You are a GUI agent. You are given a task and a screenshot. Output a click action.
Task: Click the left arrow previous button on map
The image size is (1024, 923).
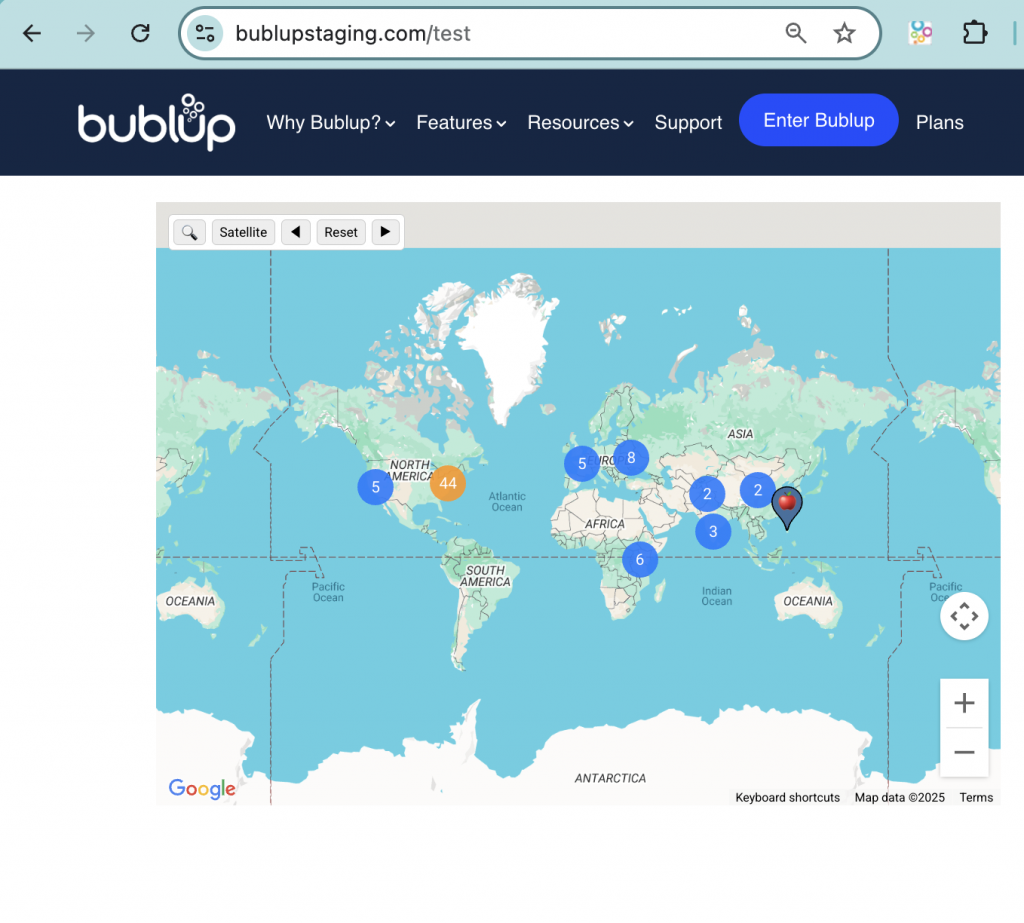coord(295,232)
